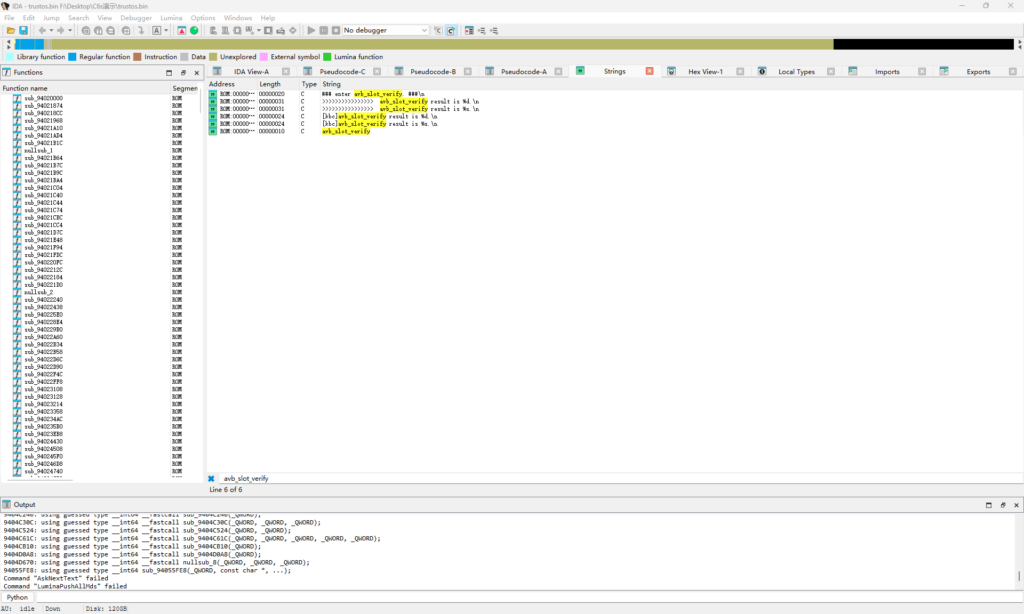Sort strings by the Length column header
Viewport: 1024px width, 614px height.
tap(270, 84)
